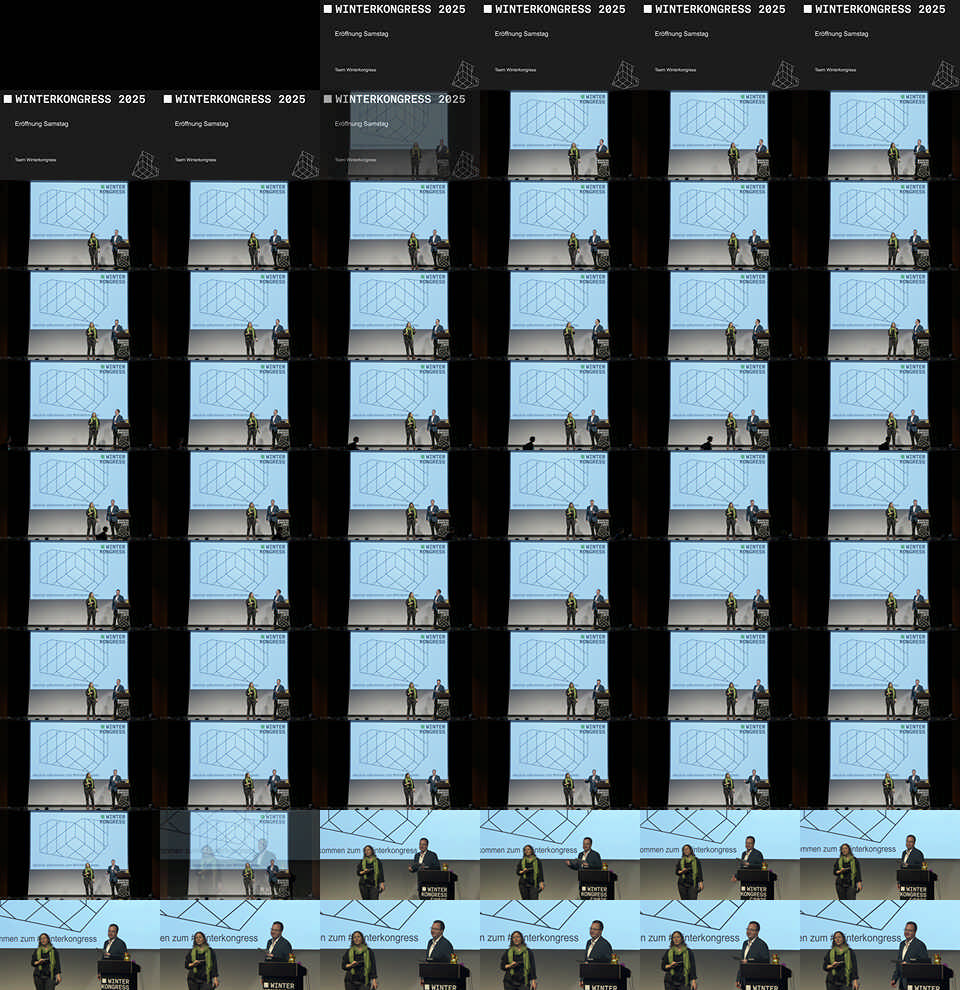Open the frame cross-fading from wide shot to close-up

[240, 855]
